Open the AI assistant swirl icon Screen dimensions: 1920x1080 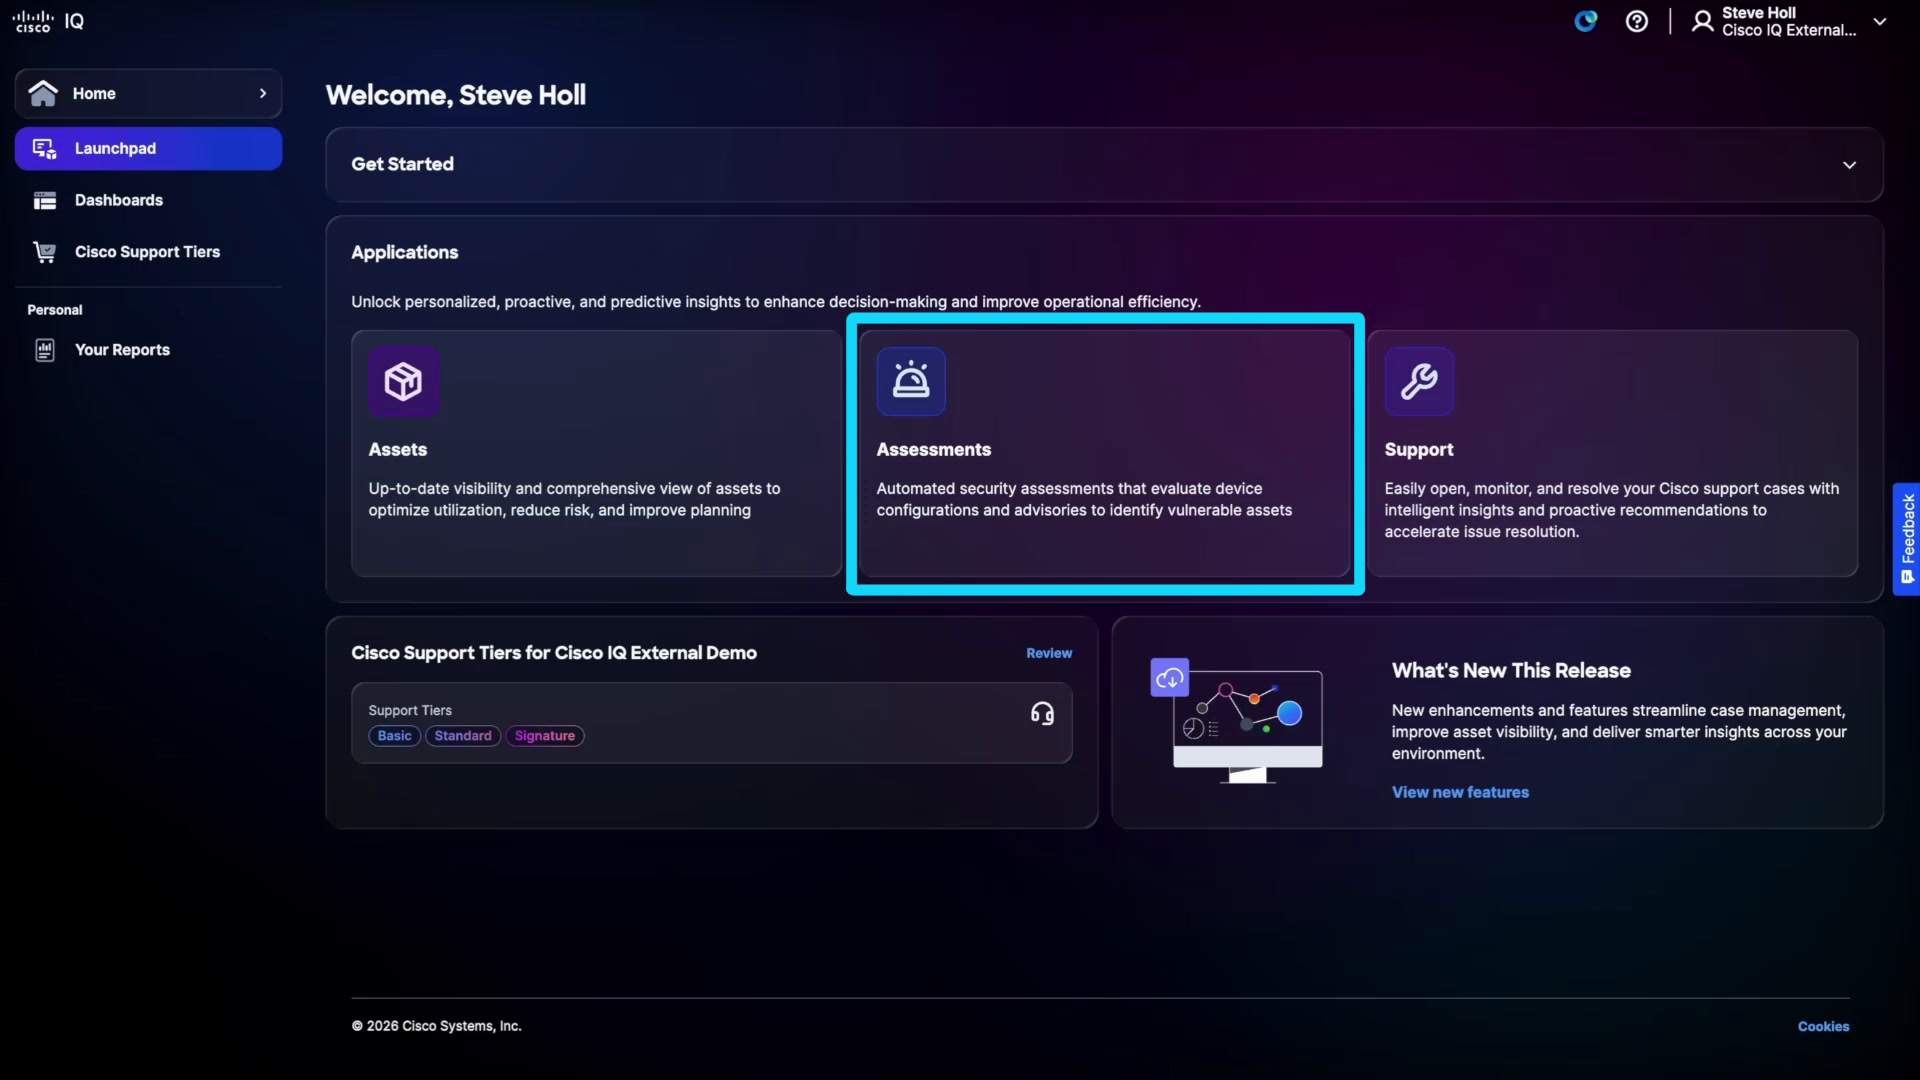pyautogui.click(x=1586, y=21)
